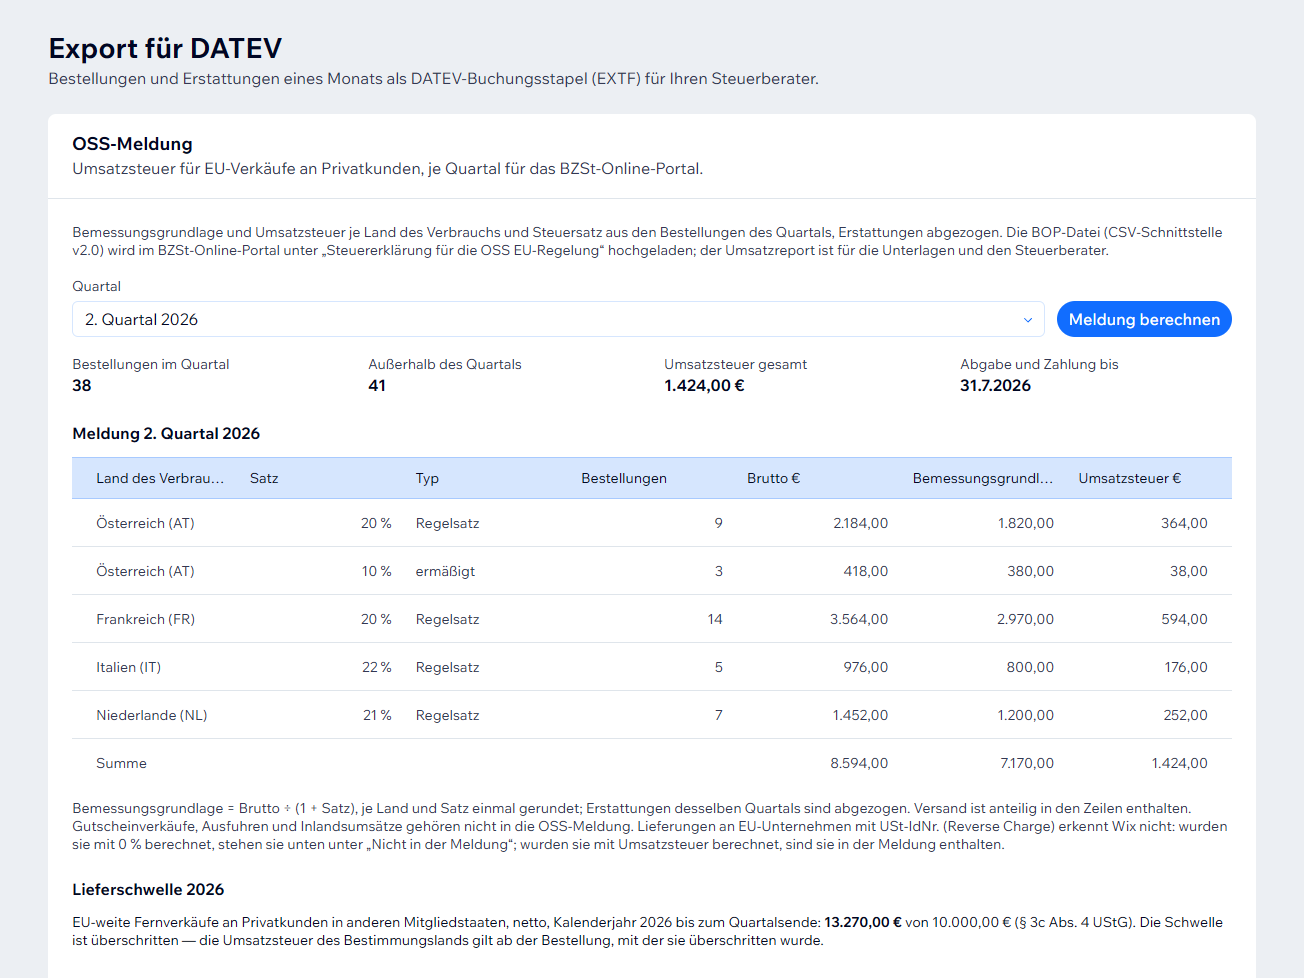Click the 800,00 Bemessungsgrundlage value

coord(1030,667)
